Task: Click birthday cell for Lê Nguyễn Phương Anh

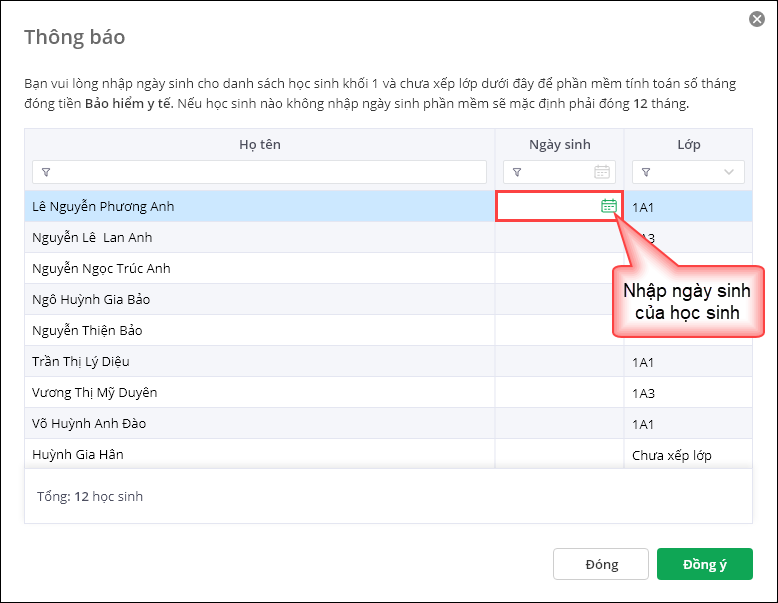Action: click(548, 206)
